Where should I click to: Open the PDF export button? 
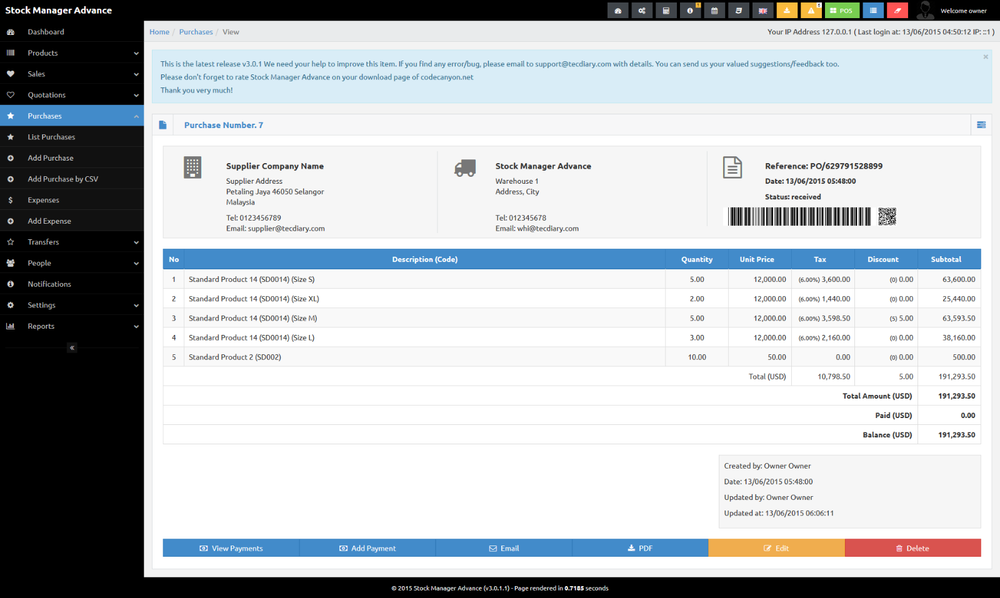(640, 547)
